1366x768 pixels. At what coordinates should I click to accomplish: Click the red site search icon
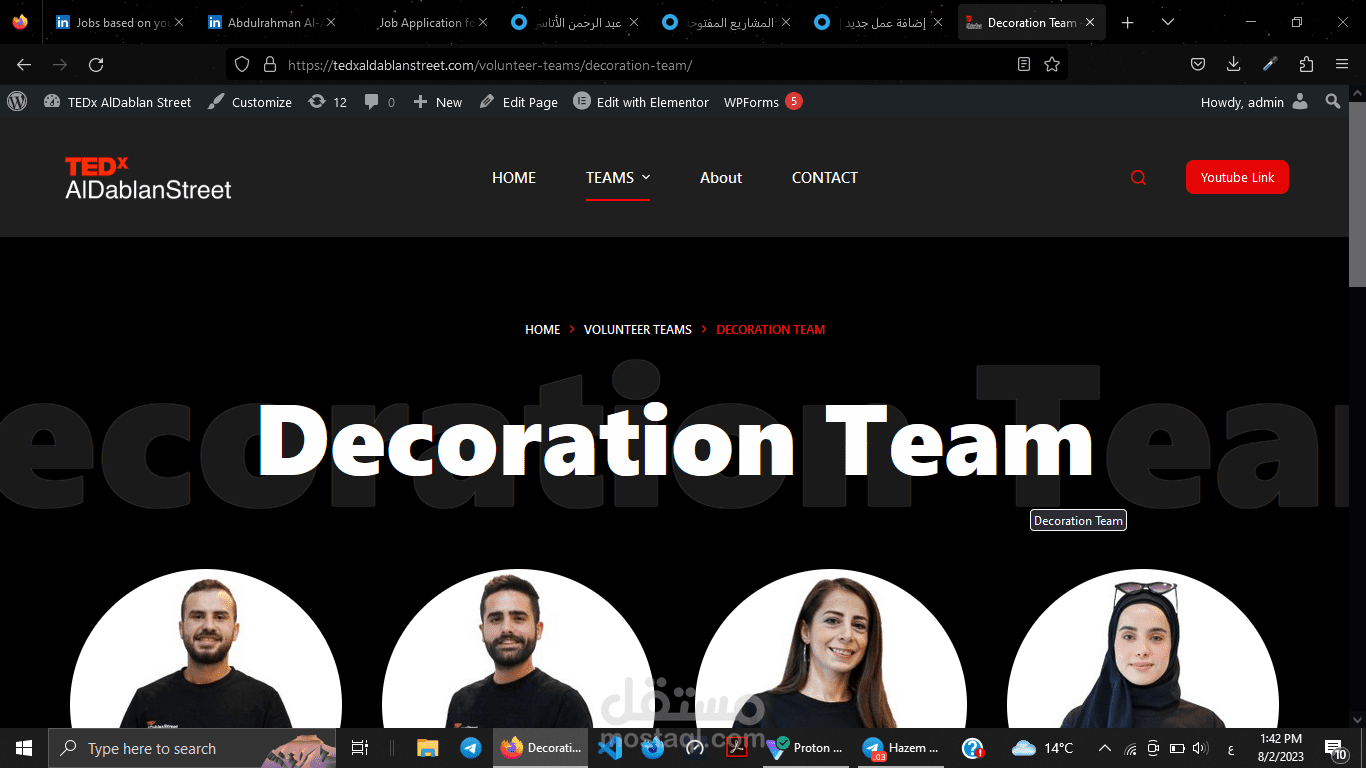(x=1138, y=178)
